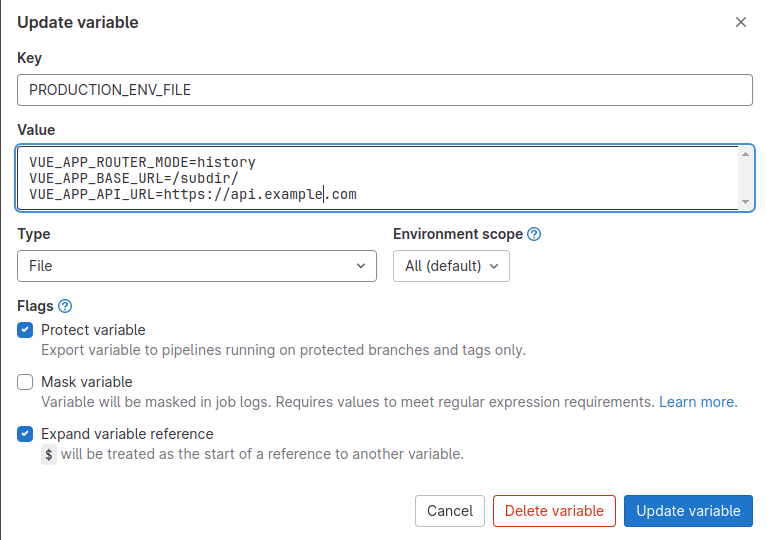Expand the Environment scope dropdown

tap(451, 266)
